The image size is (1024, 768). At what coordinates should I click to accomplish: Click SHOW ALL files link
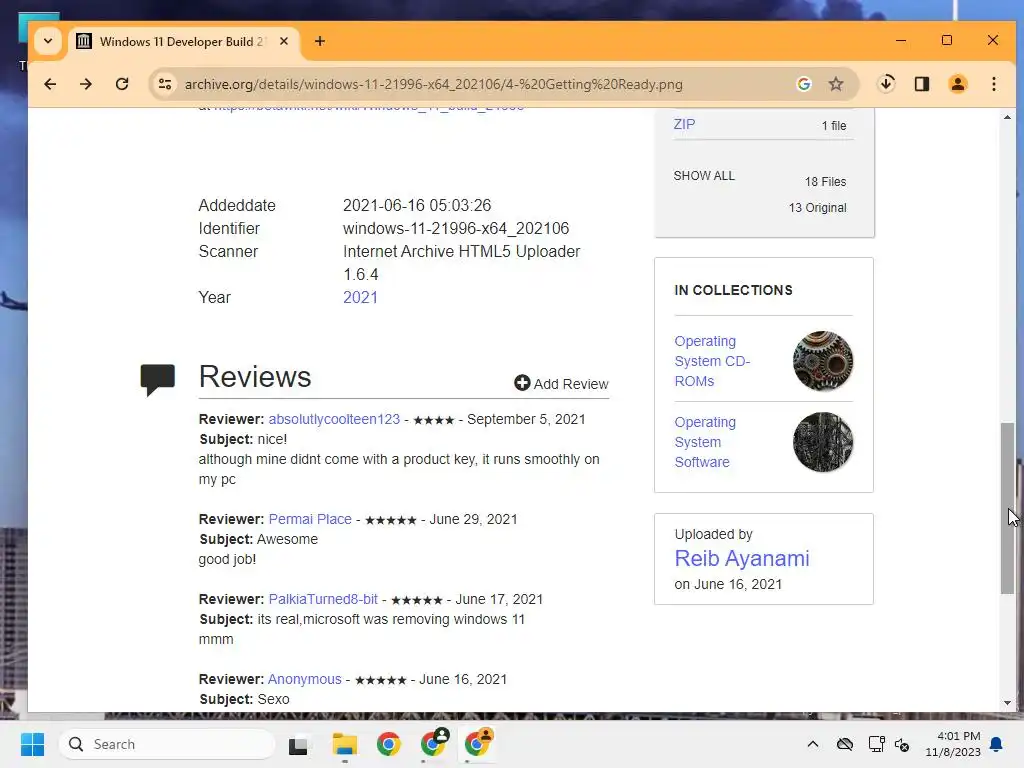(704, 176)
